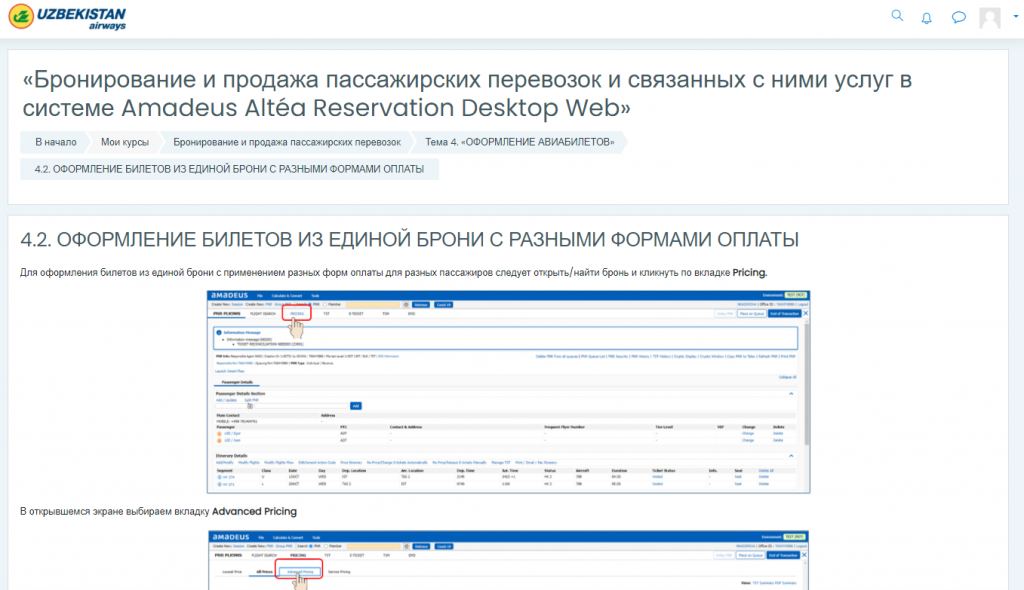The image size is (1024, 590).
Task: Click the blue info icon beside Information Message
Action: (x=219, y=332)
